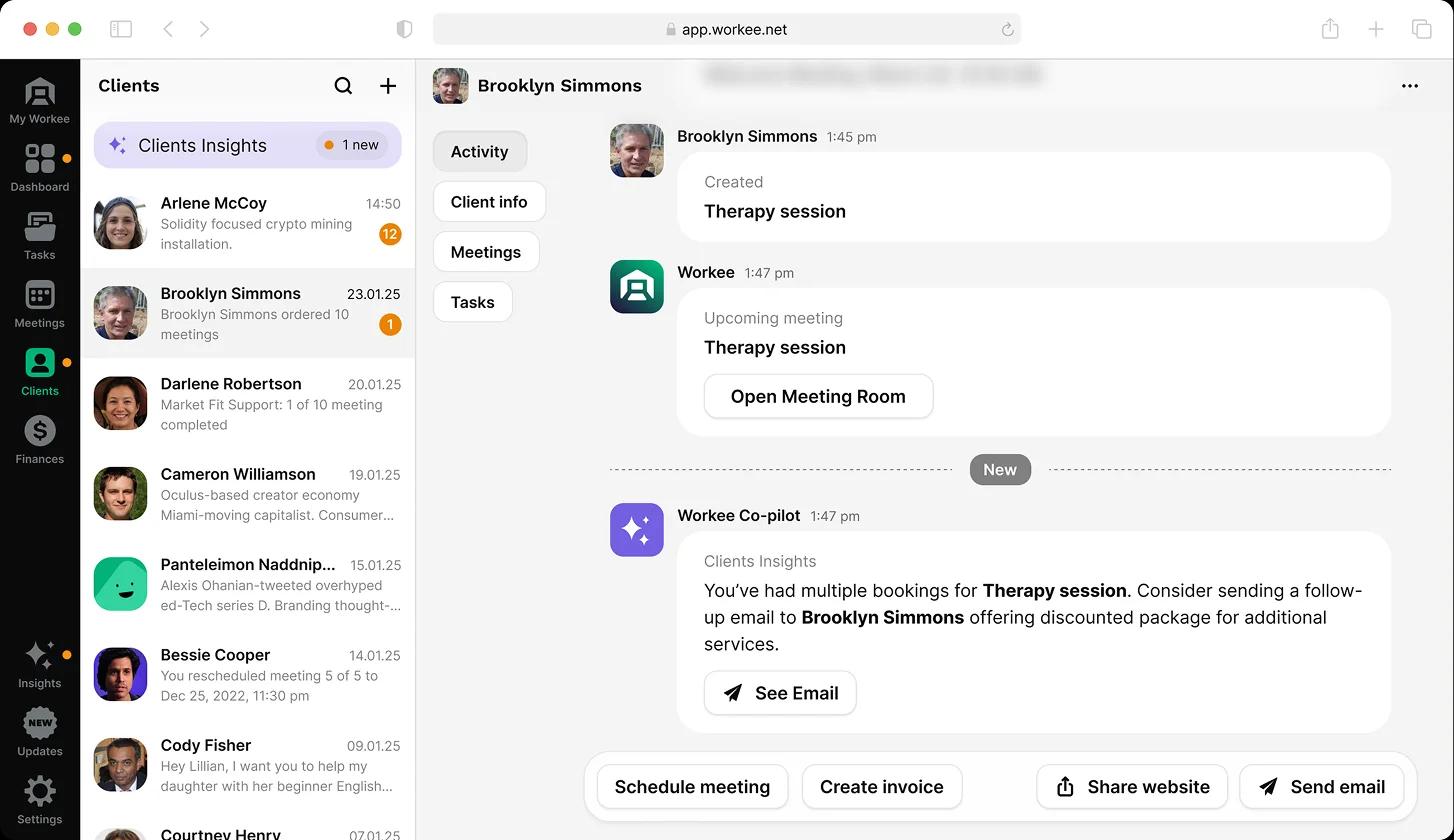
Task: Select the Meetings tab for Brooklyn Simmons
Action: (486, 252)
